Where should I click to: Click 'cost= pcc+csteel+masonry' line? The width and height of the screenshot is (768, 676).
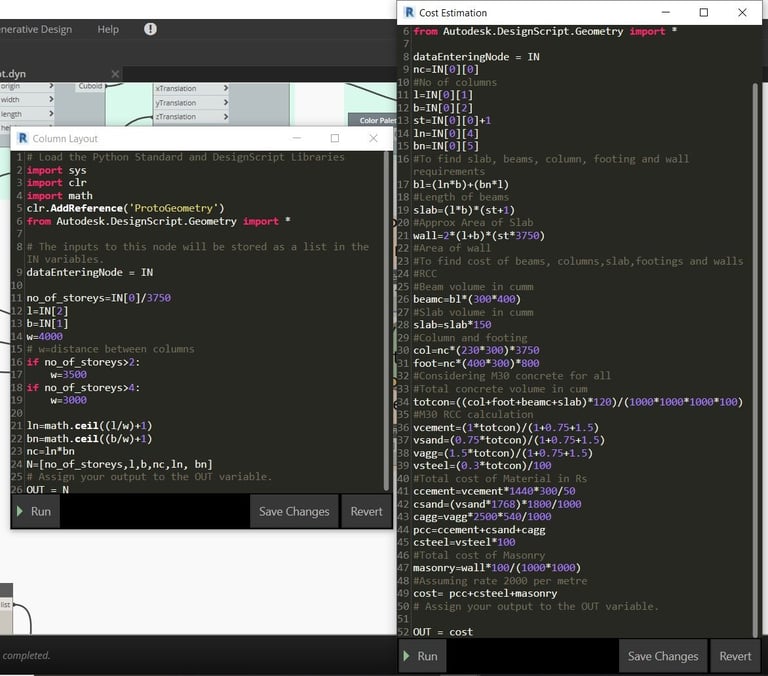point(485,594)
